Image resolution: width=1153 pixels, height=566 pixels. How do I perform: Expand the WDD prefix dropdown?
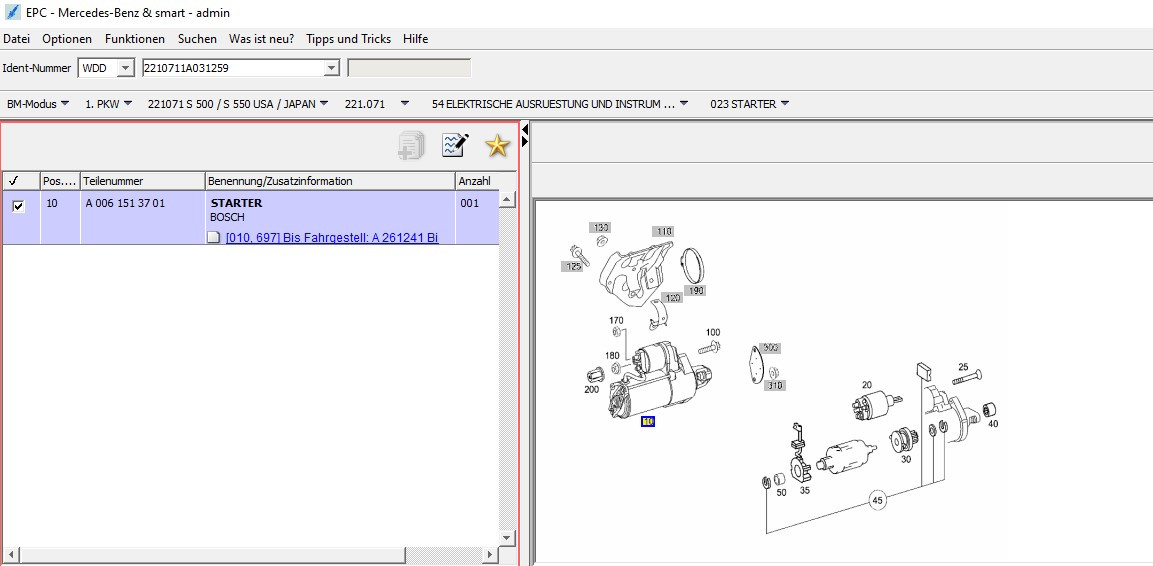(x=125, y=68)
